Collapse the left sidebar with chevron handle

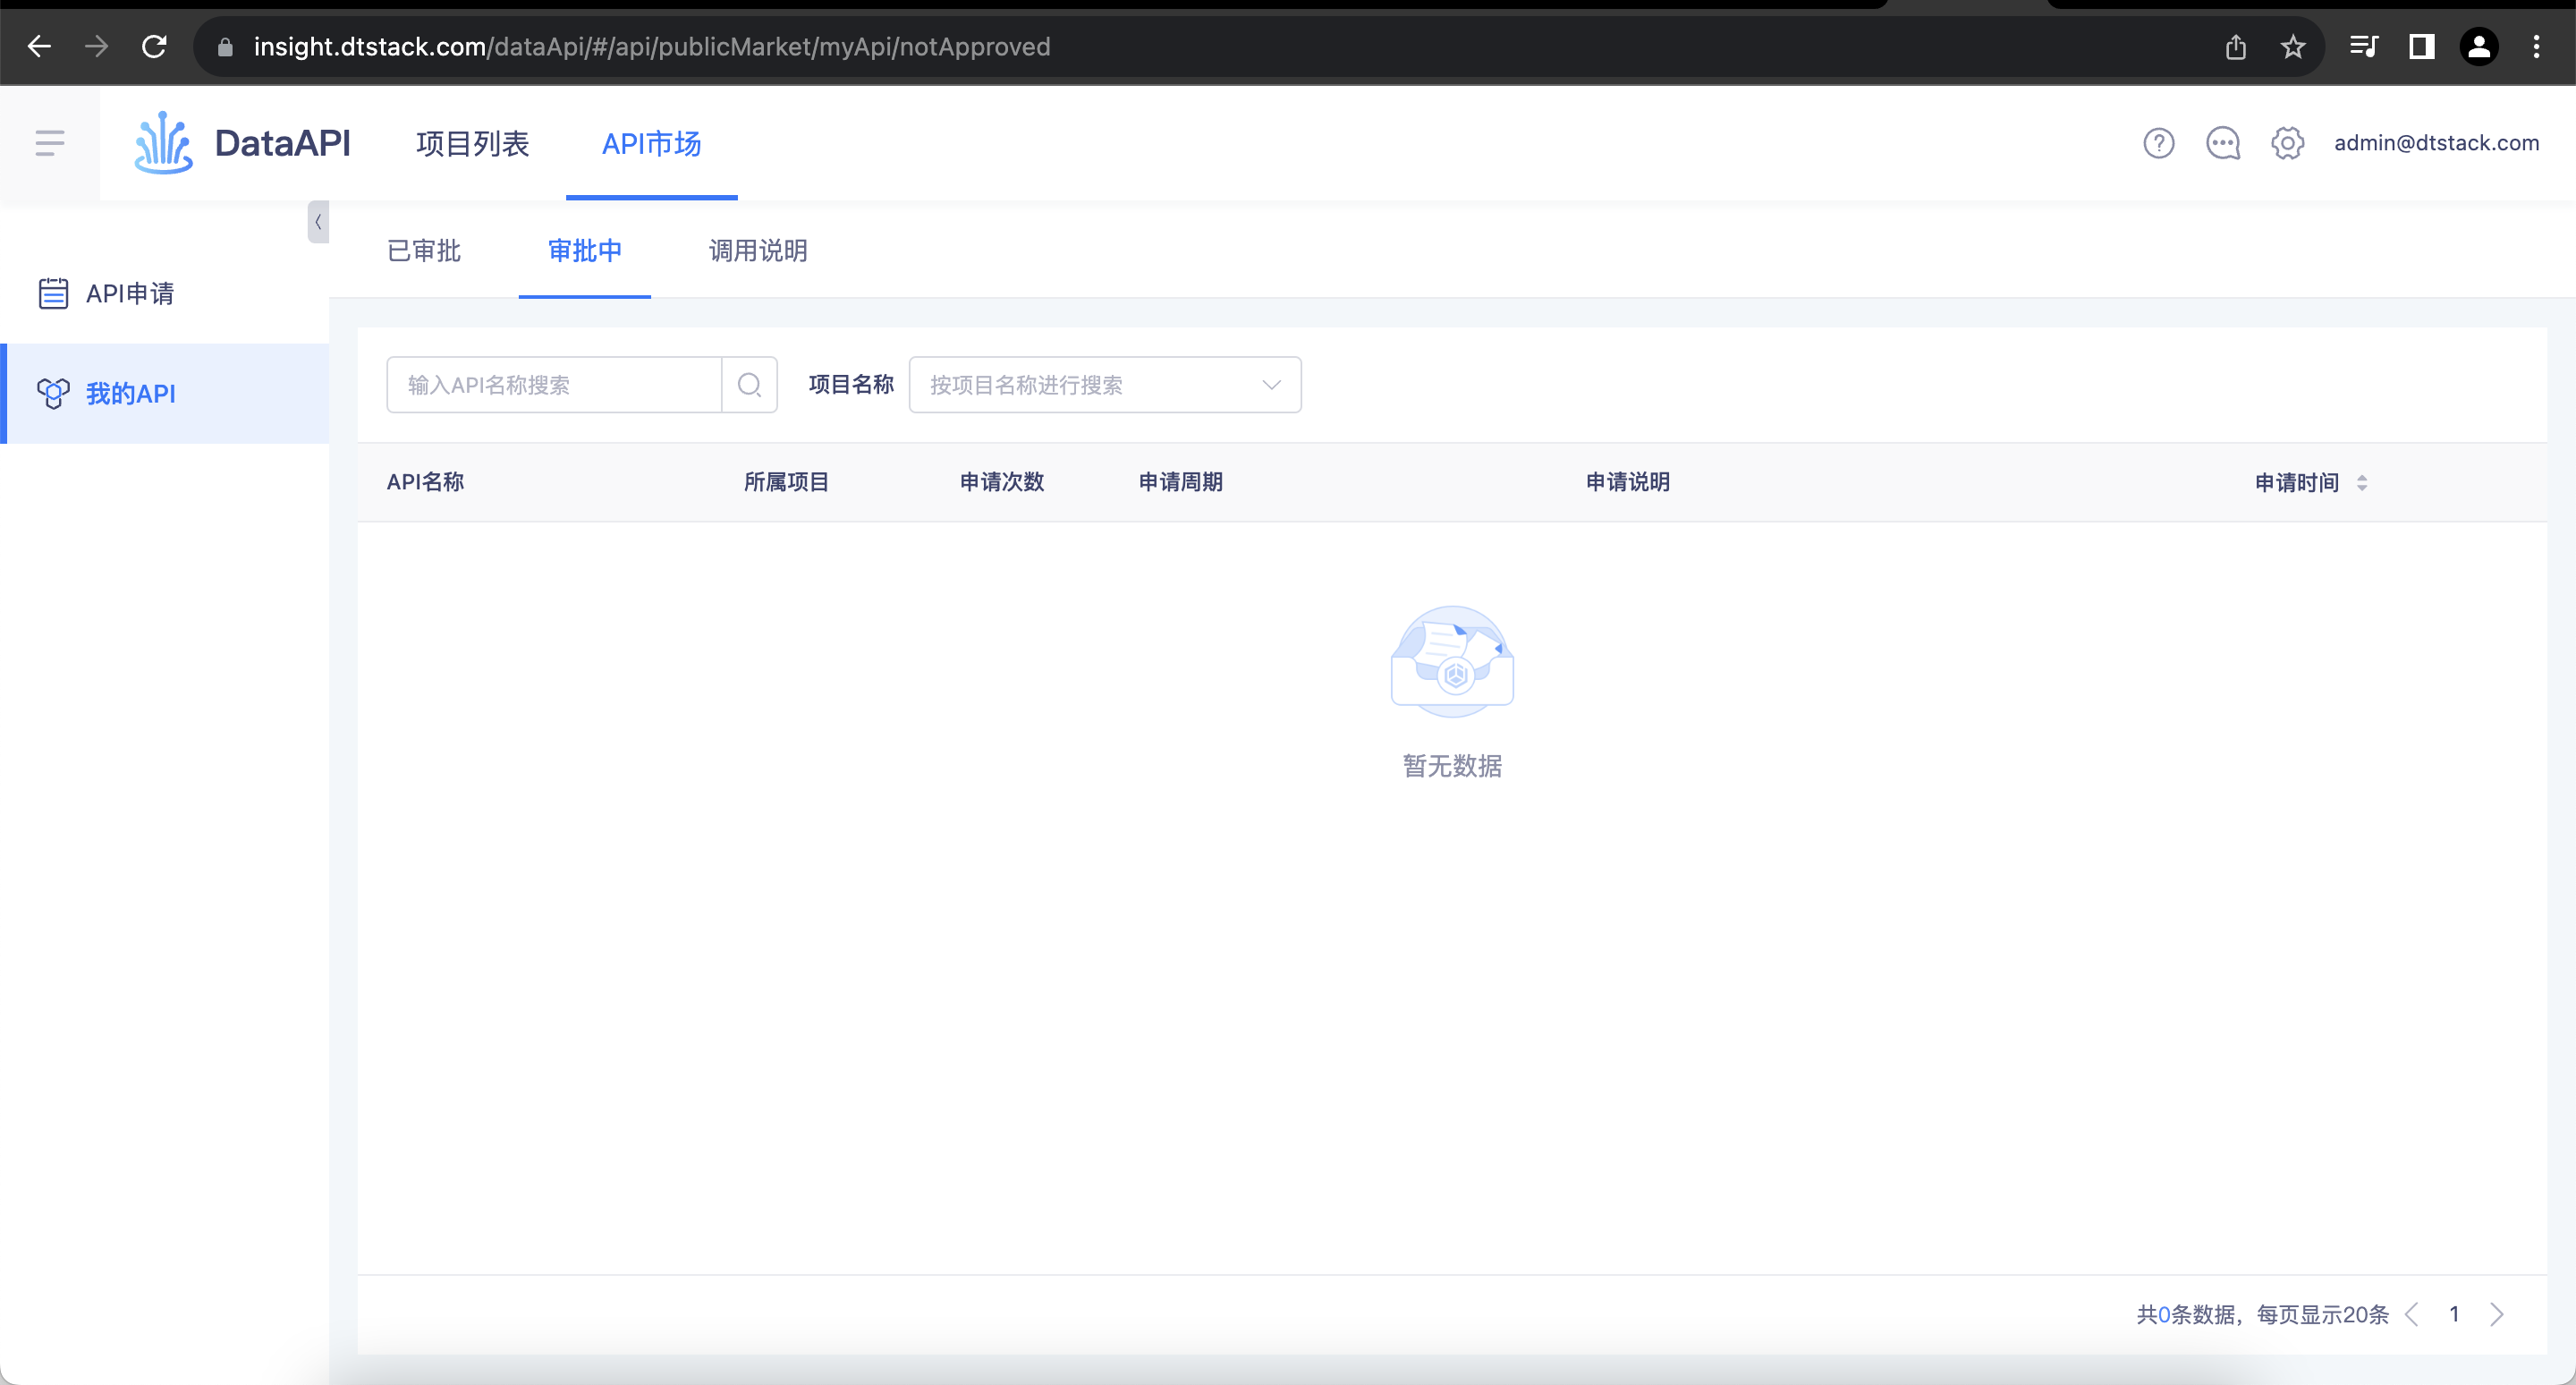(318, 222)
